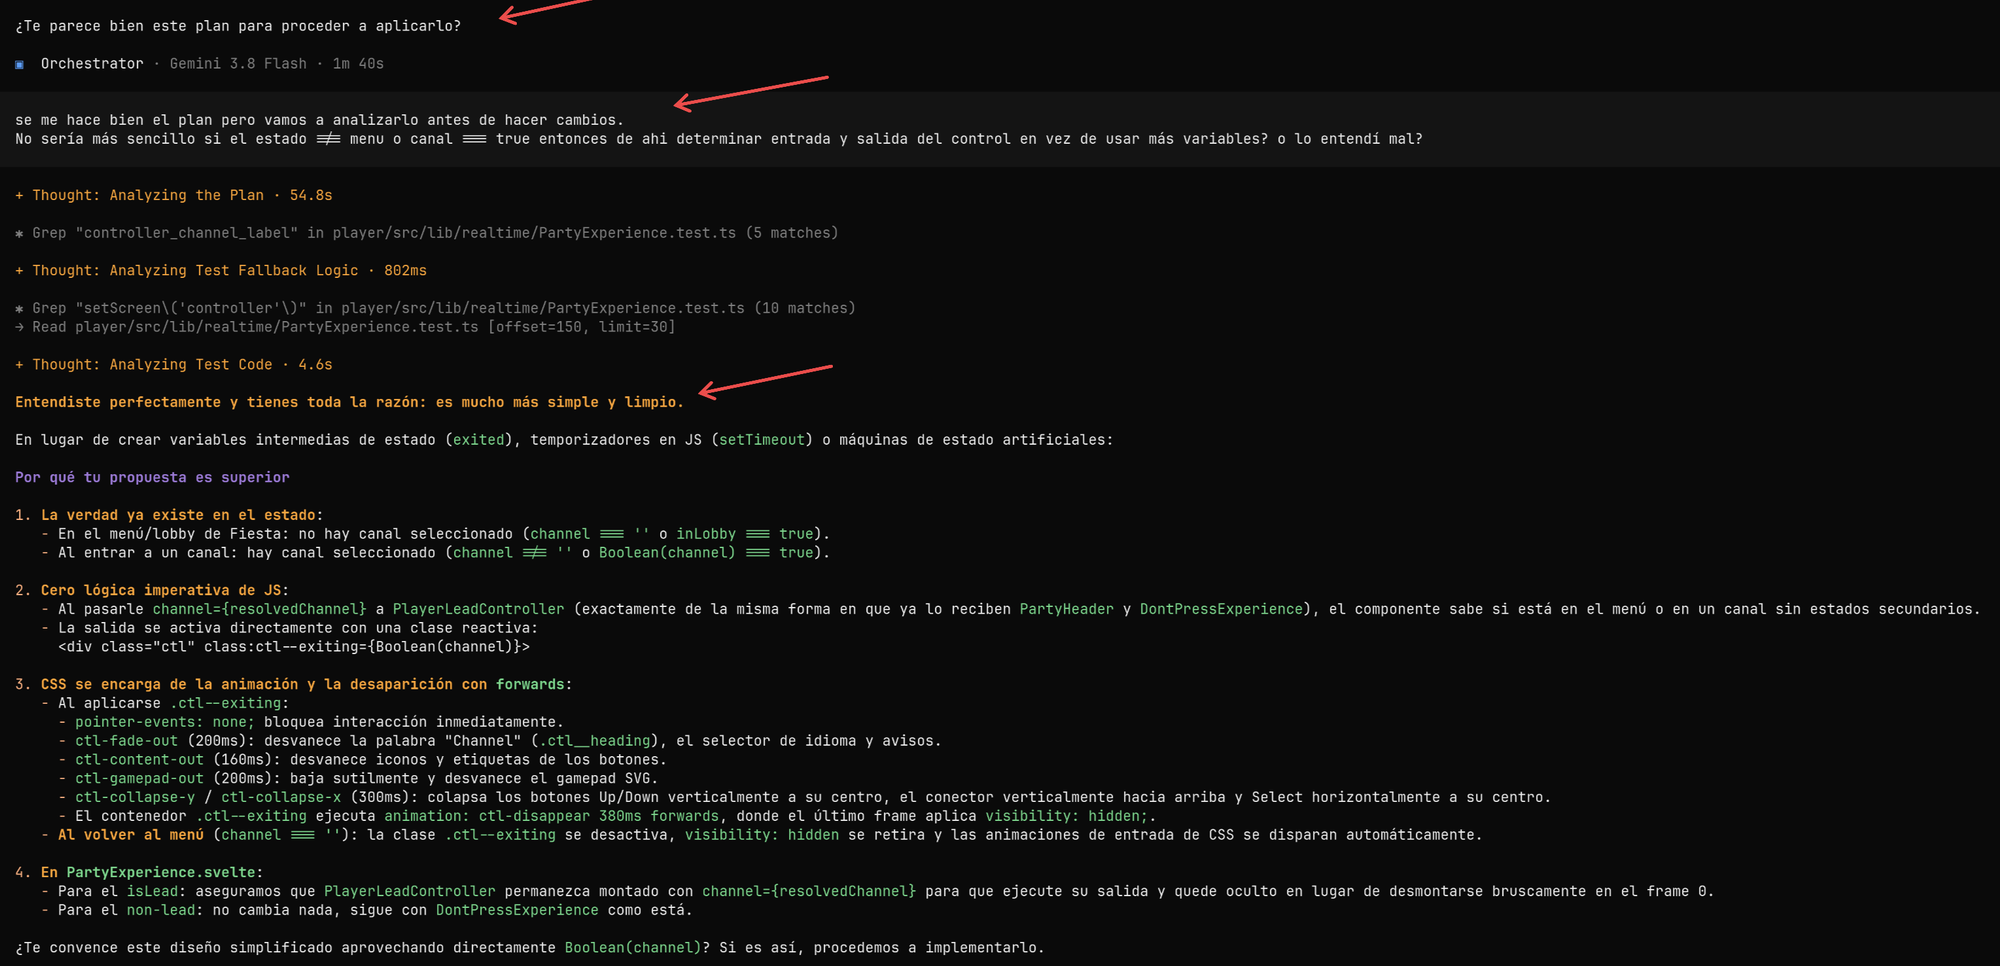Select the "Orchestrator" agent label
The height and width of the screenshot is (966, 2000).
click(x=92, y=63)
